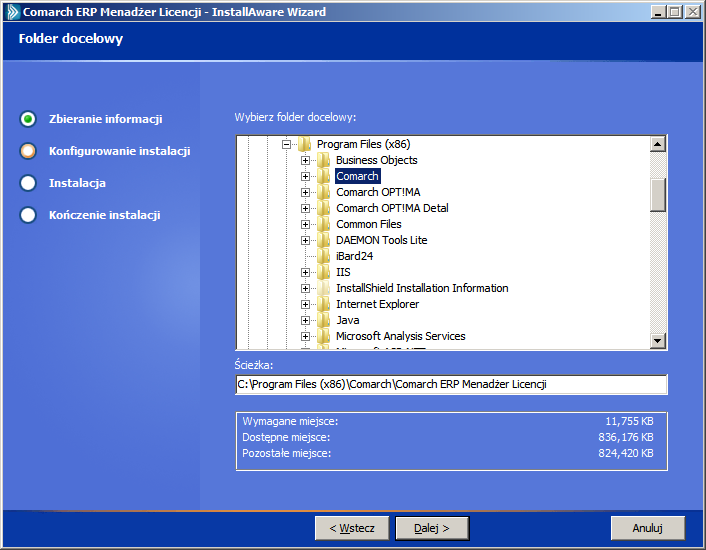This screenshot has height=550, width=706.
Task: Click the green Zbieranie informacji step indicator
Action: [28, 119]
